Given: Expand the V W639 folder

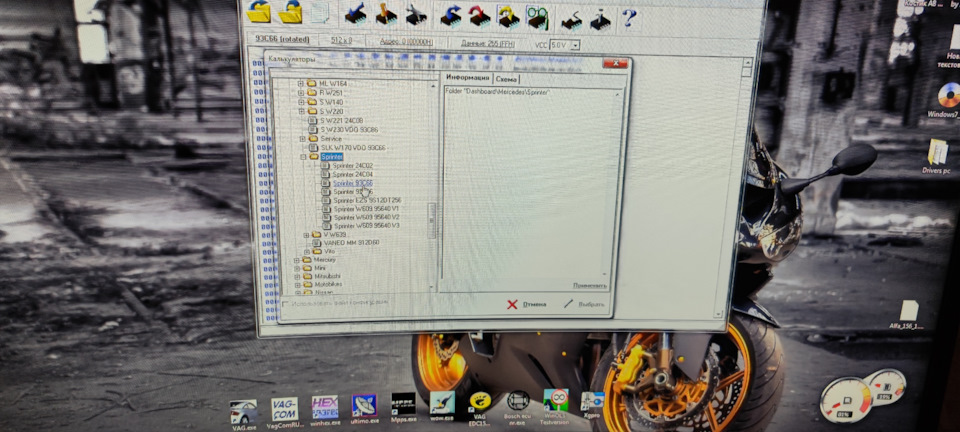Looking at the screenshot, I should (306, 235).
